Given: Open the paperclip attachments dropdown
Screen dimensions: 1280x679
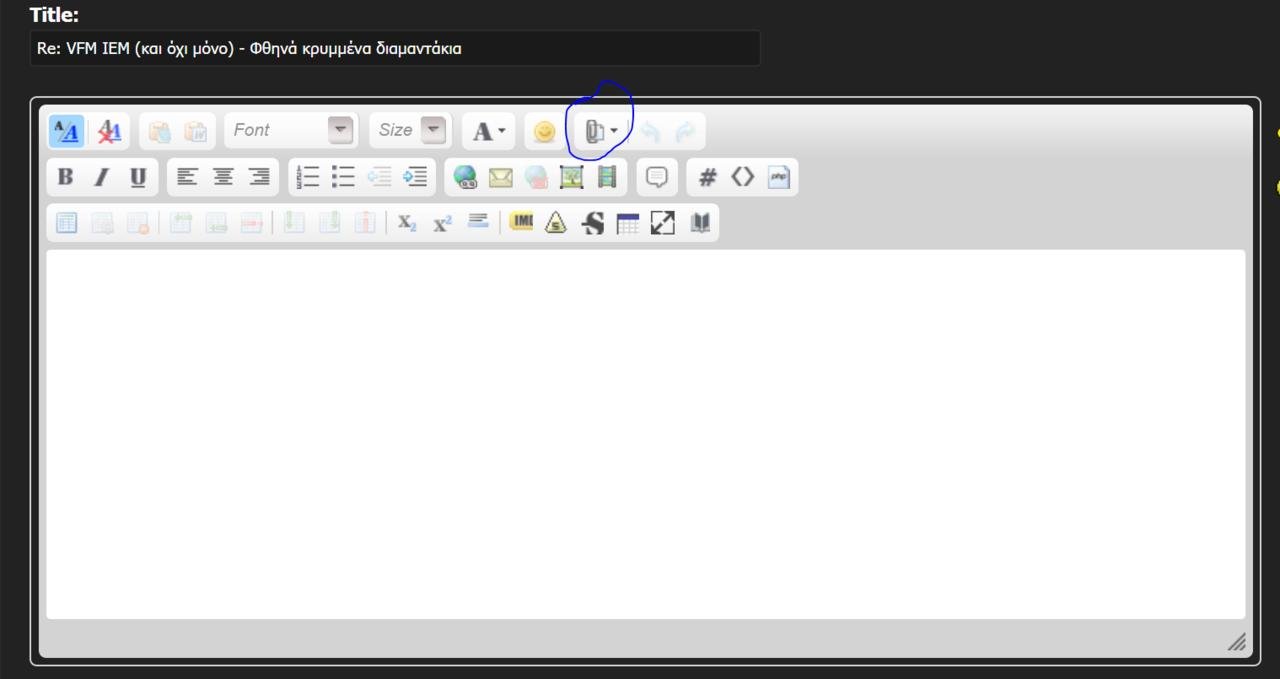Looking at the screenshot, I should tap(600, 131).
